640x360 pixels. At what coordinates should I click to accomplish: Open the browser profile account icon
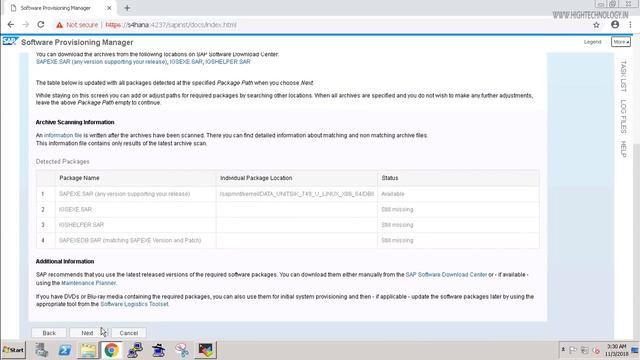[x=615, y=24]
